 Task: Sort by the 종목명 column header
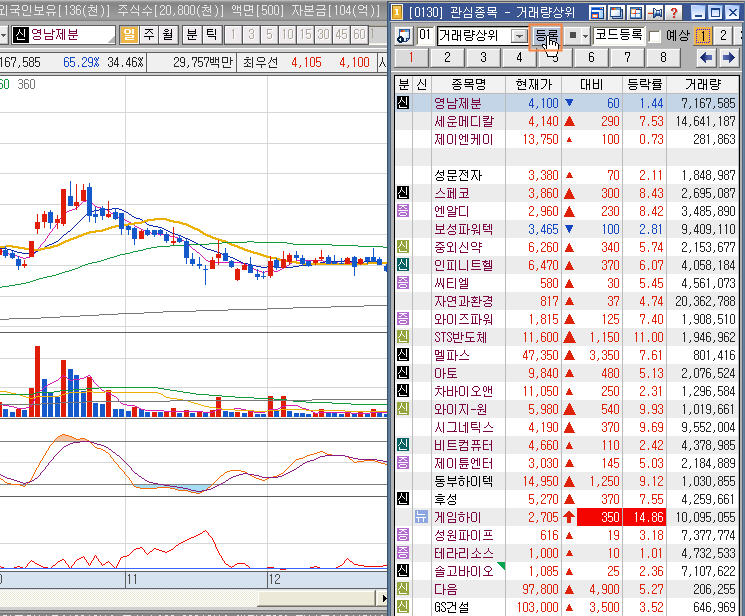point(468,85)
